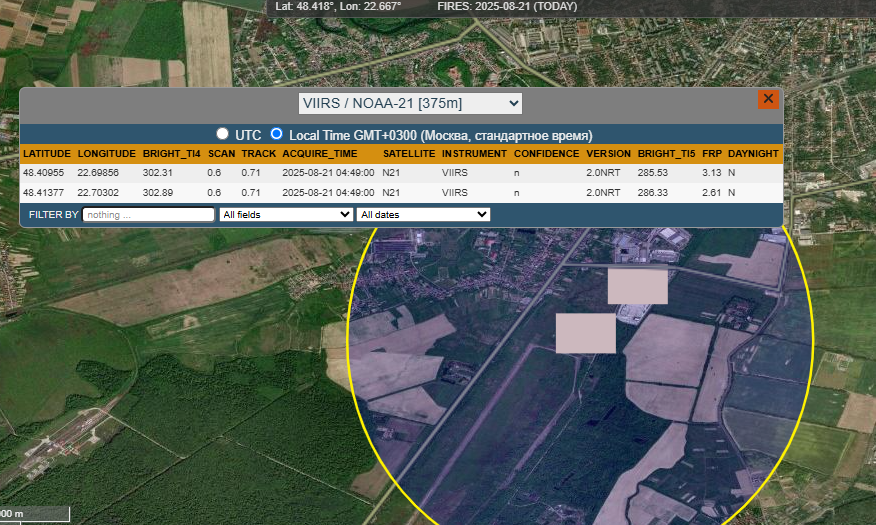
Task: Click the INSTRUMENT column header
Action: (x=474, y=154)
